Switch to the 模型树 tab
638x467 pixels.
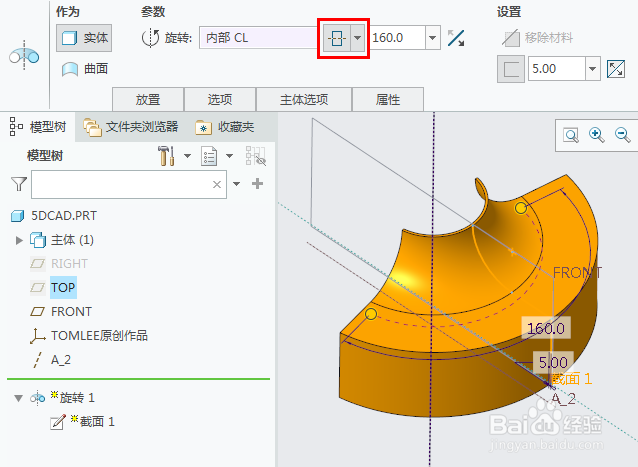pos(38,127)
